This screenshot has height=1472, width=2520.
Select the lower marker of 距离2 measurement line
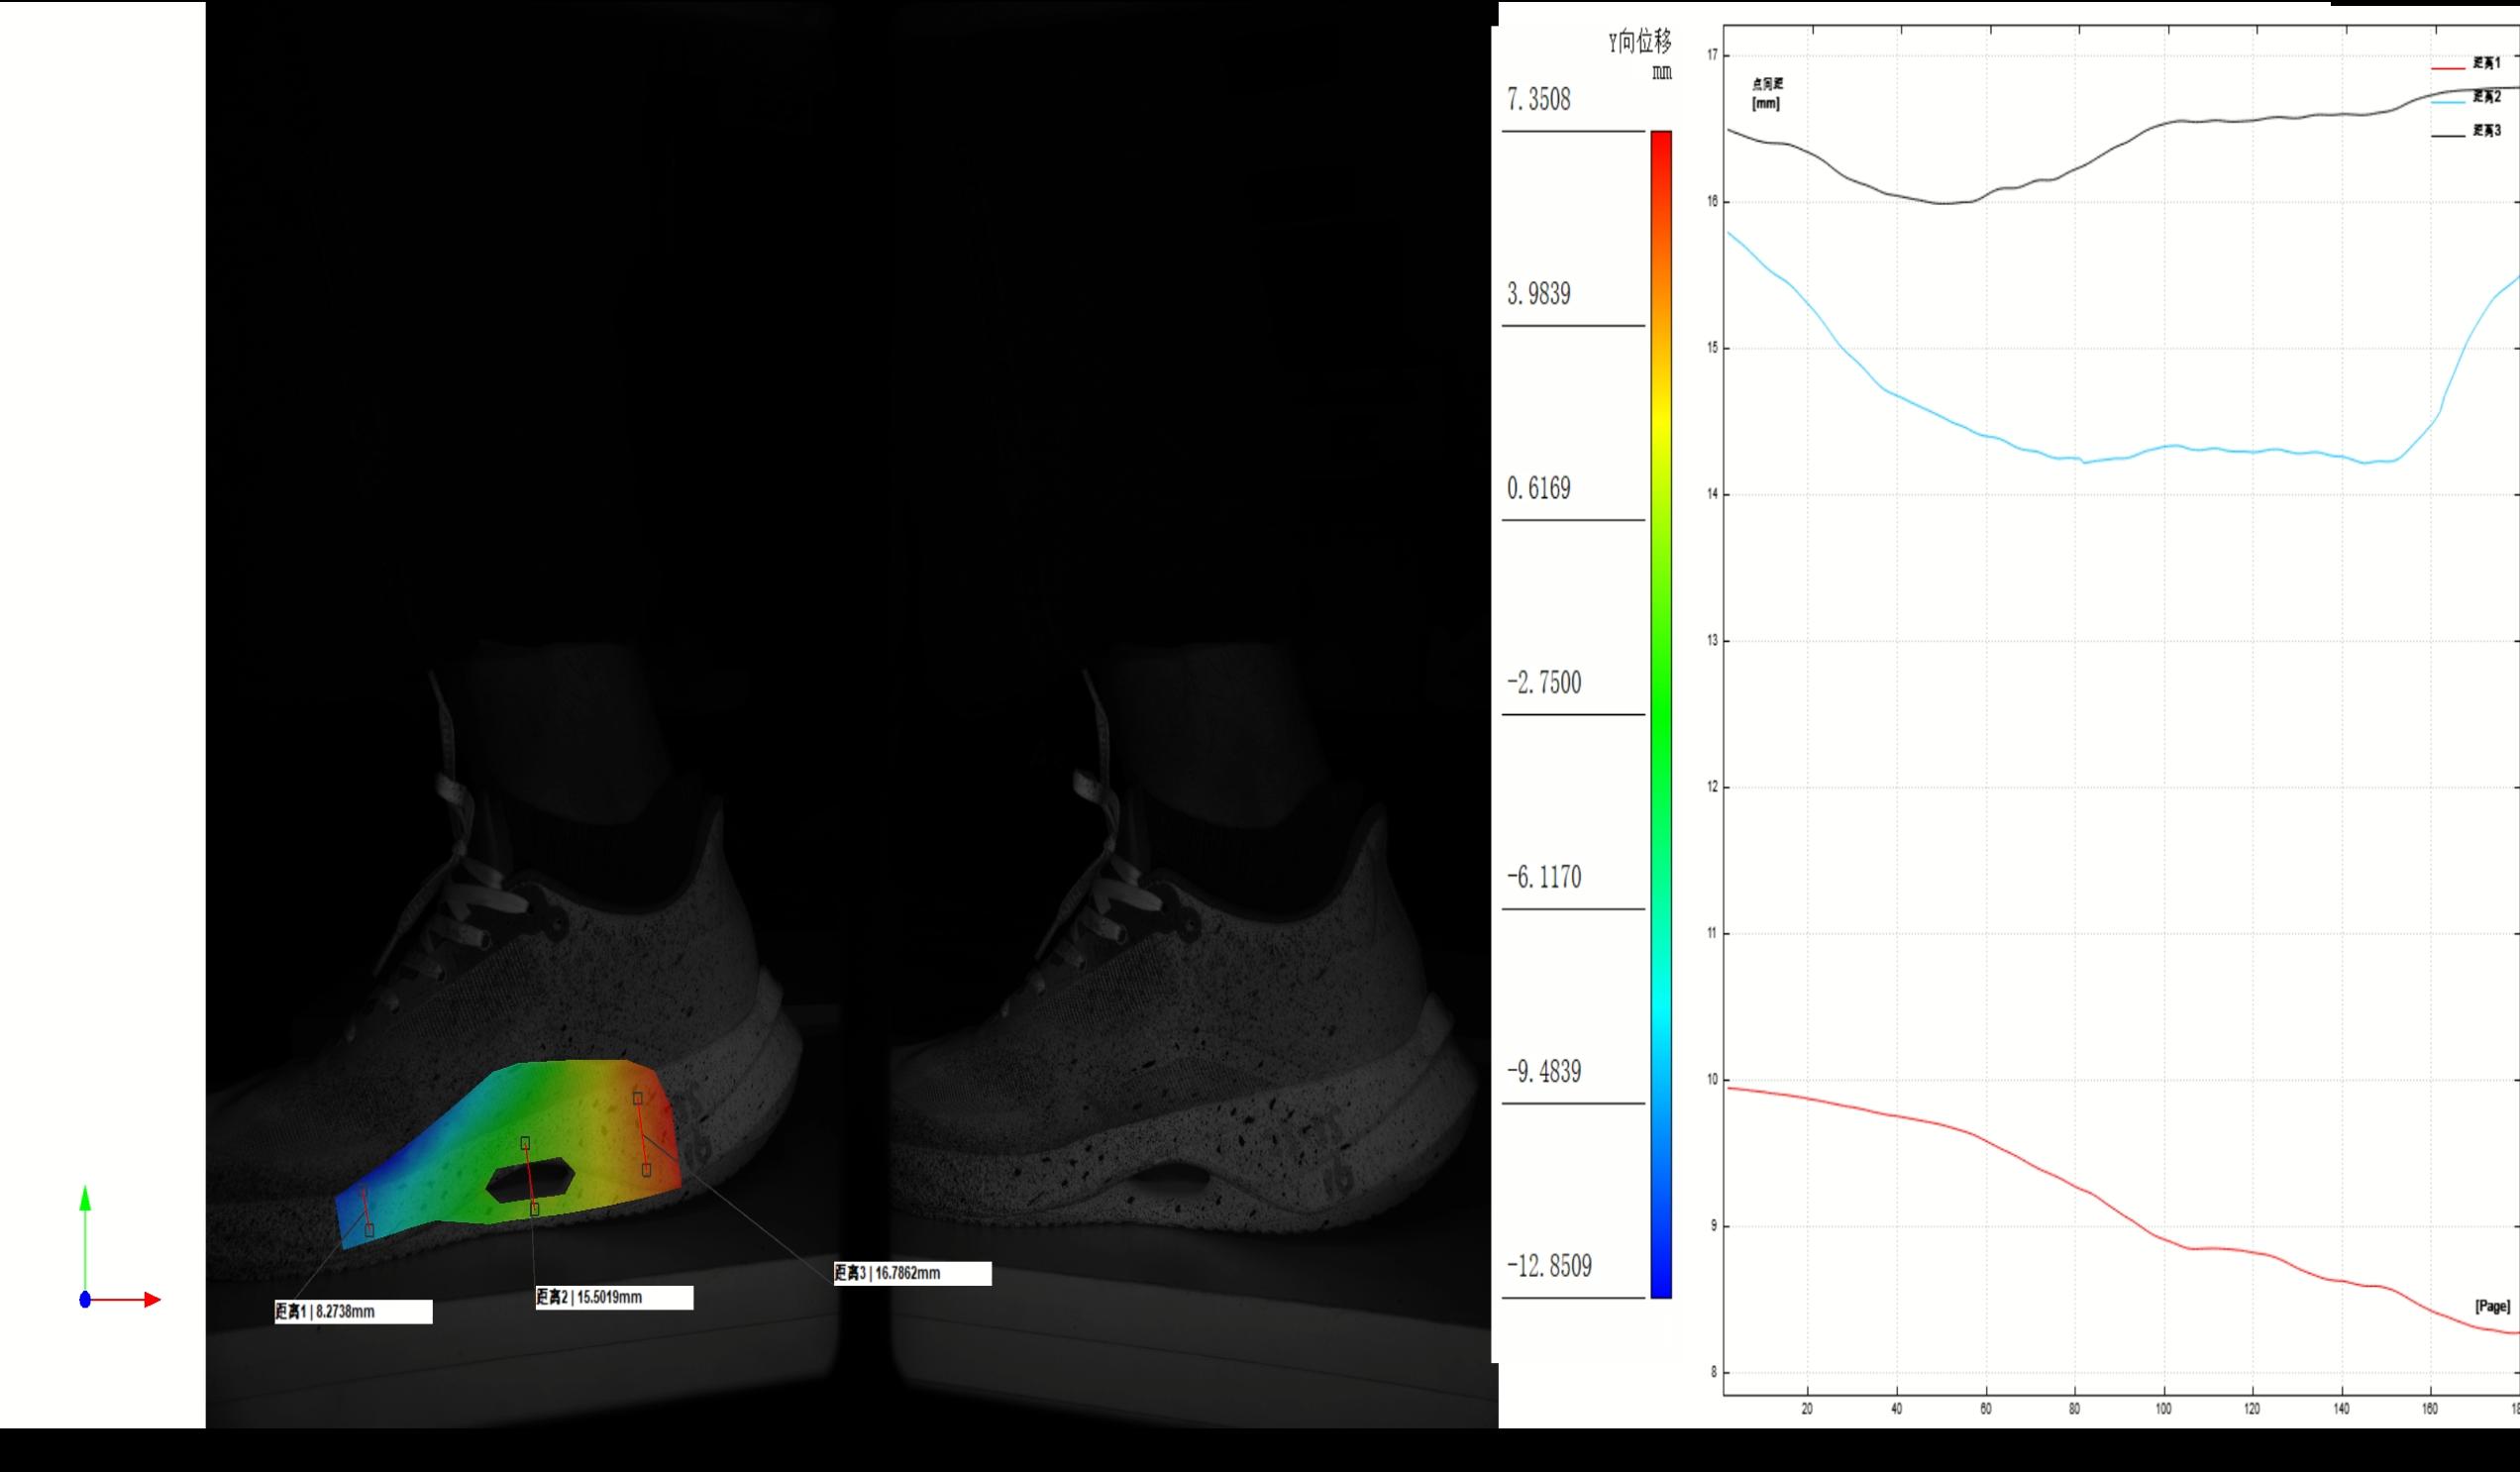pyautogui.click(x=535, y=1210)
